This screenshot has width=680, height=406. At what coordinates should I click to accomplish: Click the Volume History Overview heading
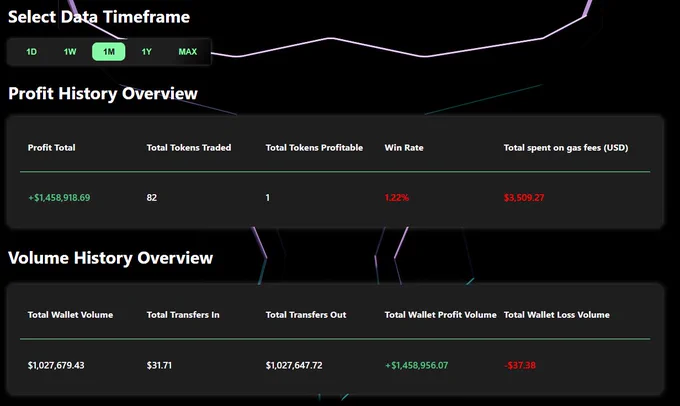111,258
